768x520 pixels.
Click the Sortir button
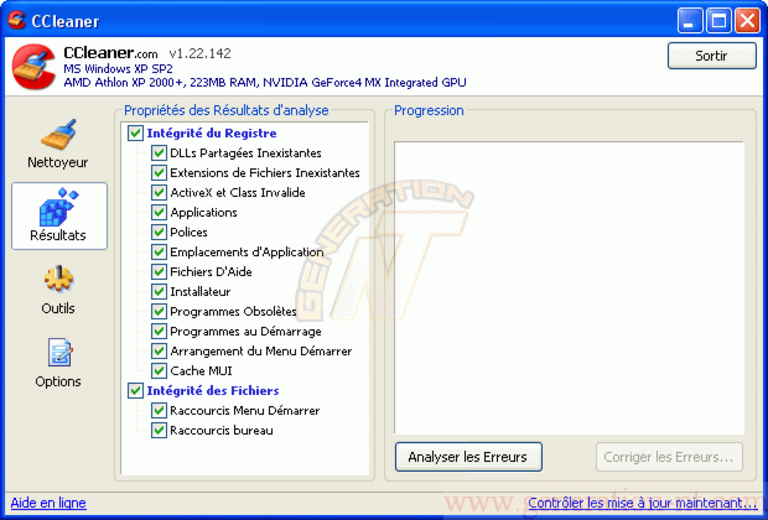tap(712, 56)
